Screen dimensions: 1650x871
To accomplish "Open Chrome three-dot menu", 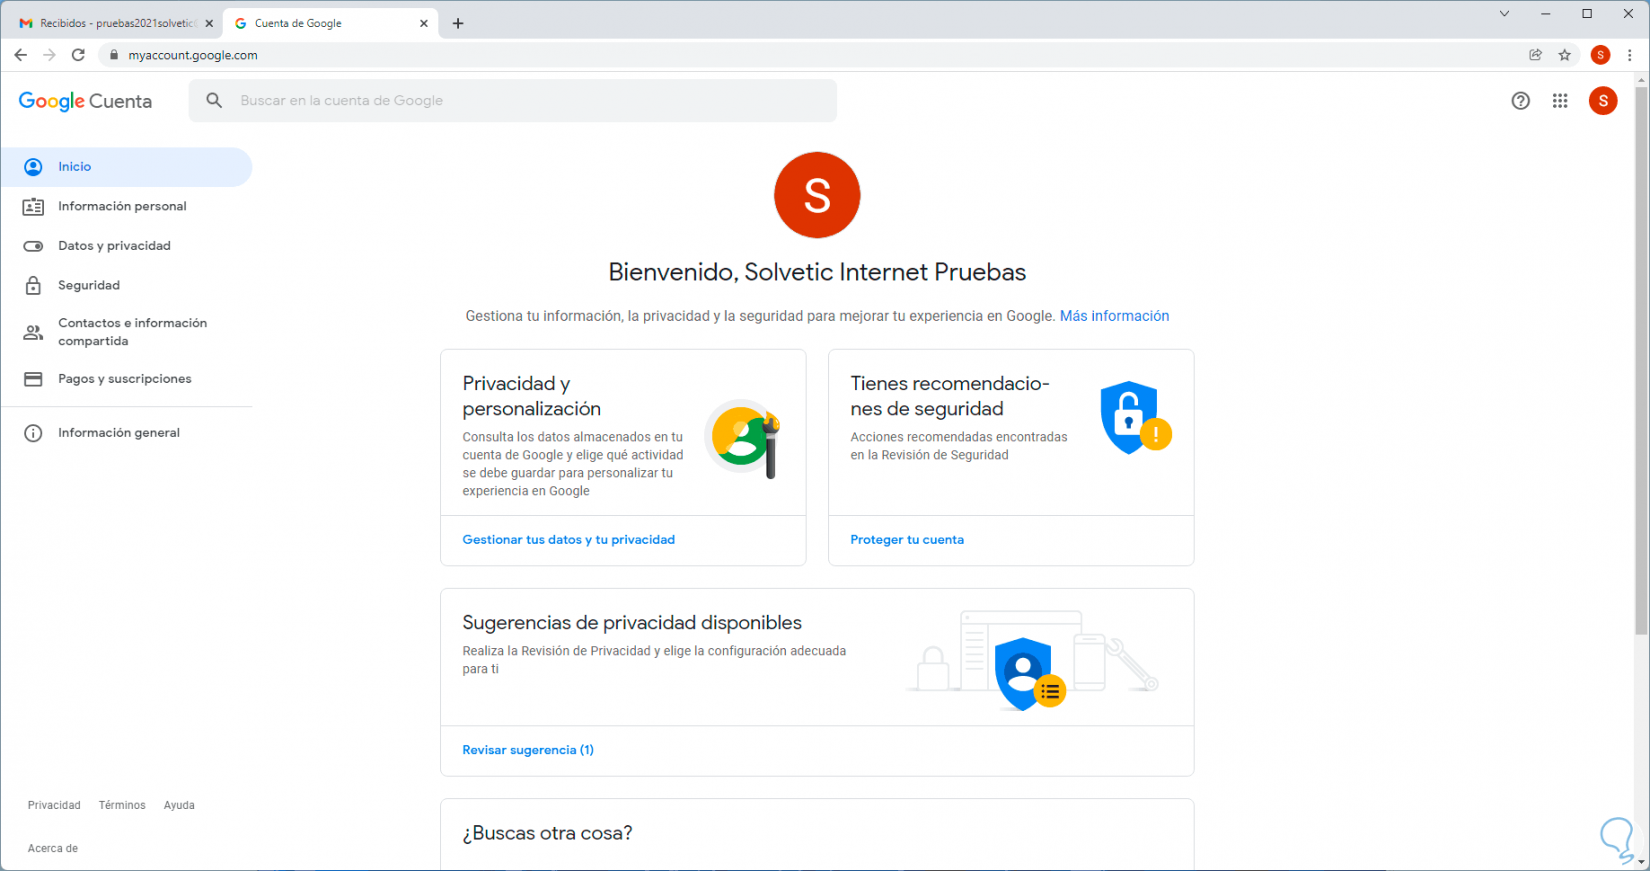I will click(1630, 55).
